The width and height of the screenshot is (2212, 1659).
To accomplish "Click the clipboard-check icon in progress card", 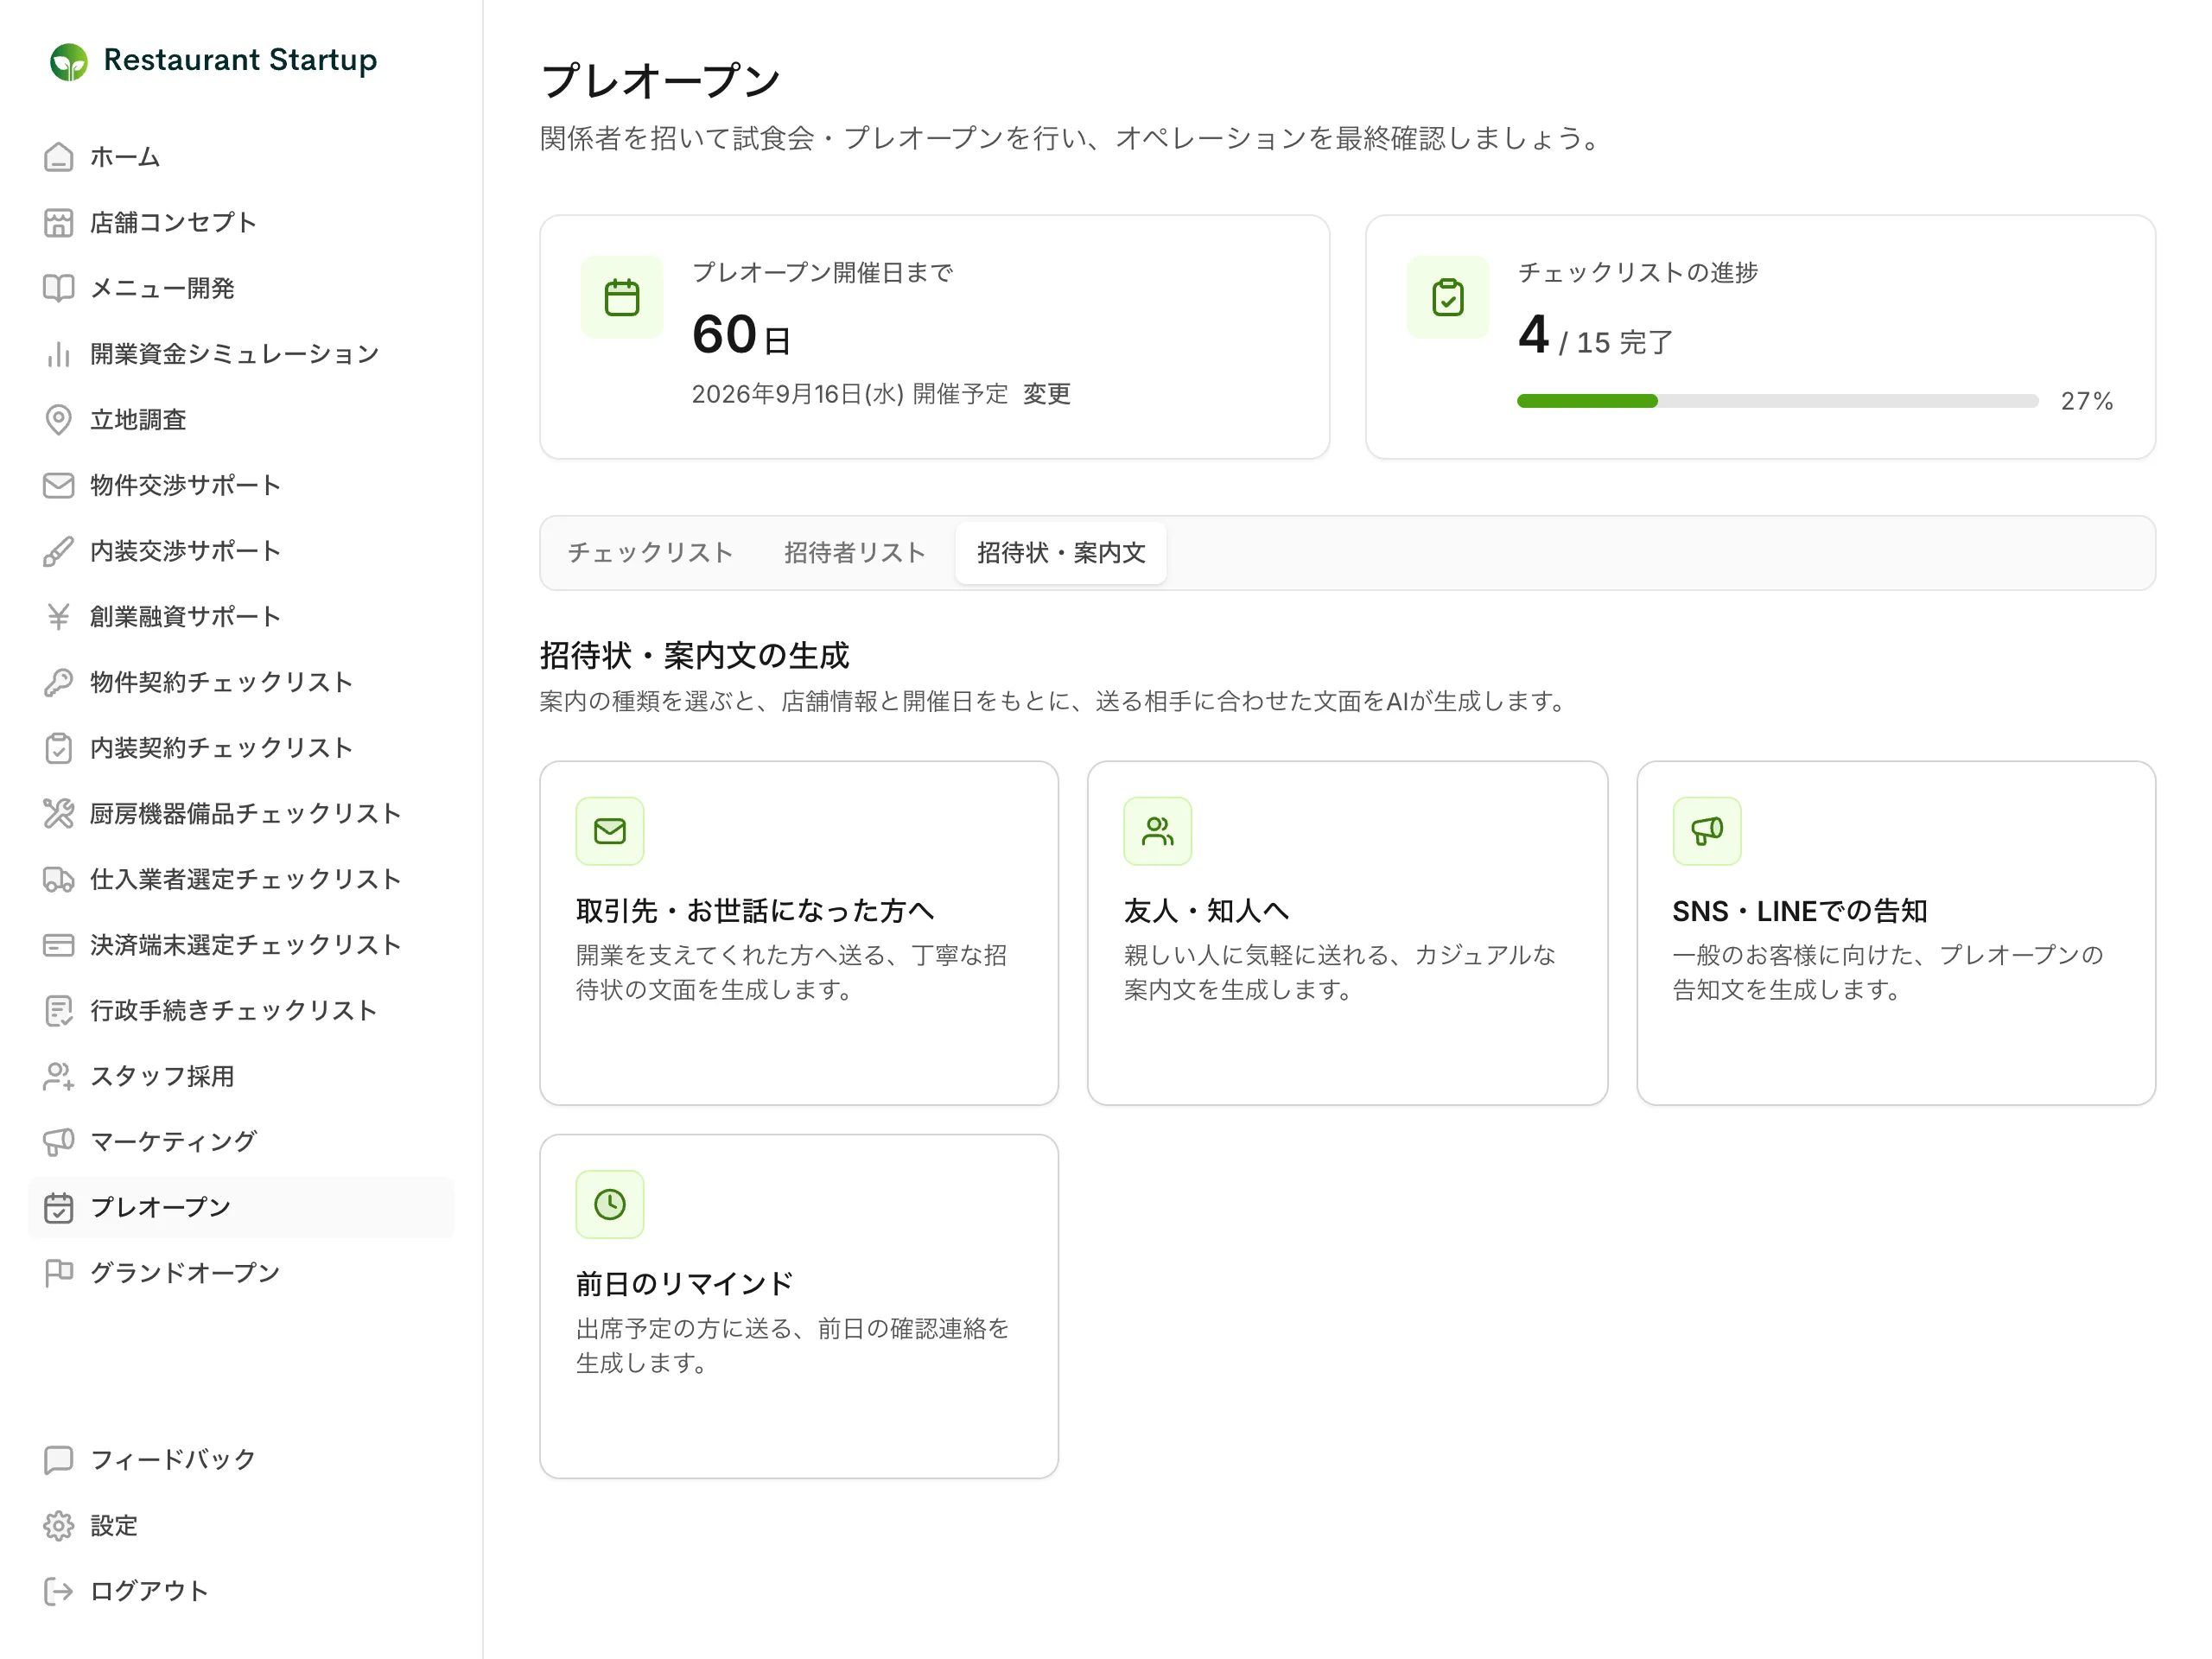I will tap(1448, 297).
